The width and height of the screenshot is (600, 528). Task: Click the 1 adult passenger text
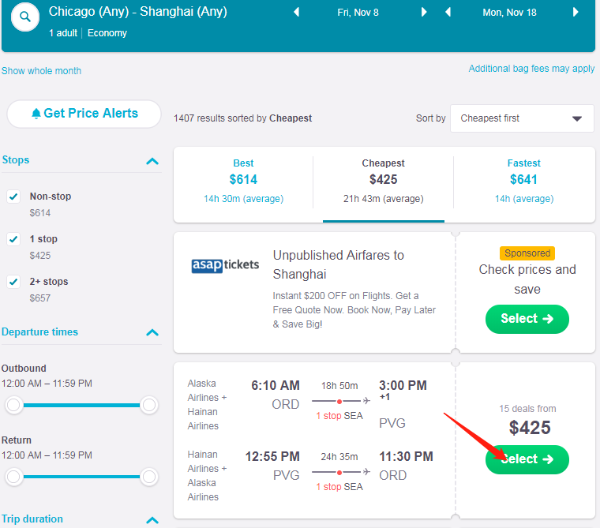tap(63, 33)
